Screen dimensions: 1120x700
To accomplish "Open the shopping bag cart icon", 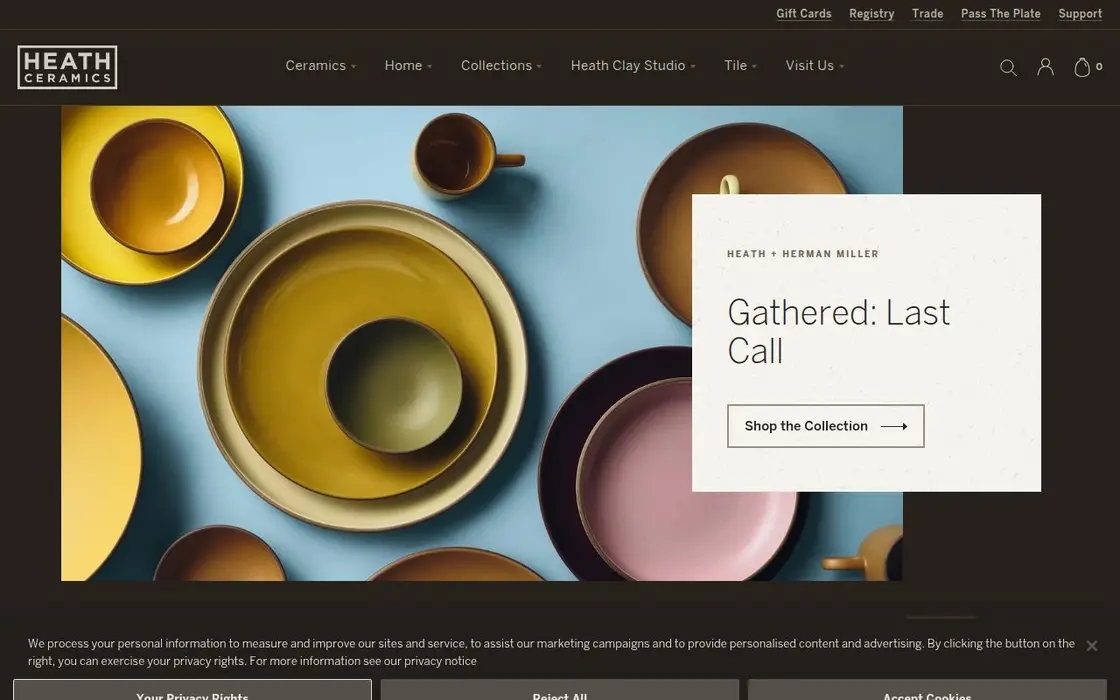I will coord(1088,66).
